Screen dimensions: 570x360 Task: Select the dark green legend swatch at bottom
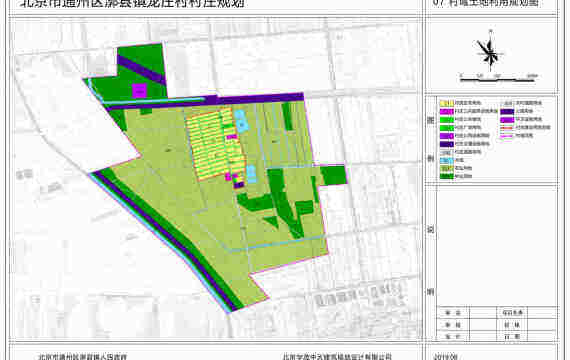(446, 176)
